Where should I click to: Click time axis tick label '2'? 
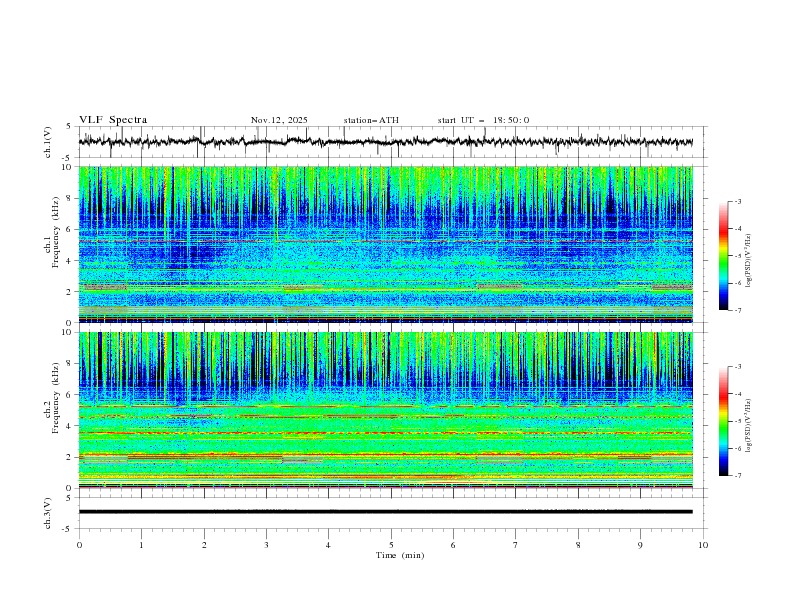coord(204,545)
